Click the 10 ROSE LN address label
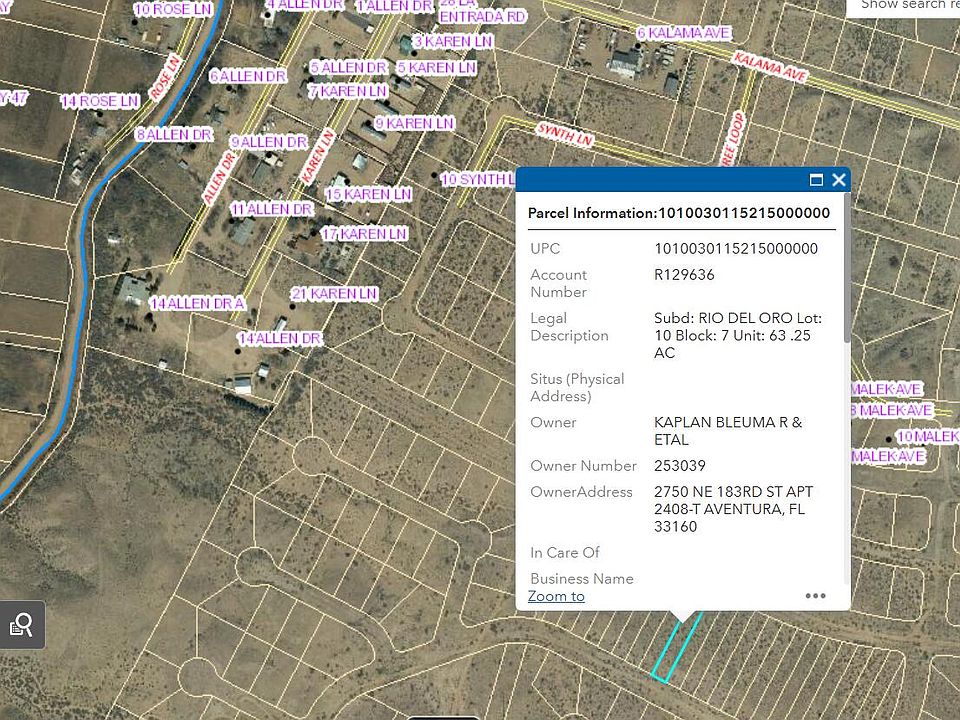Screen dimensions: 960x720 (173, 9)
